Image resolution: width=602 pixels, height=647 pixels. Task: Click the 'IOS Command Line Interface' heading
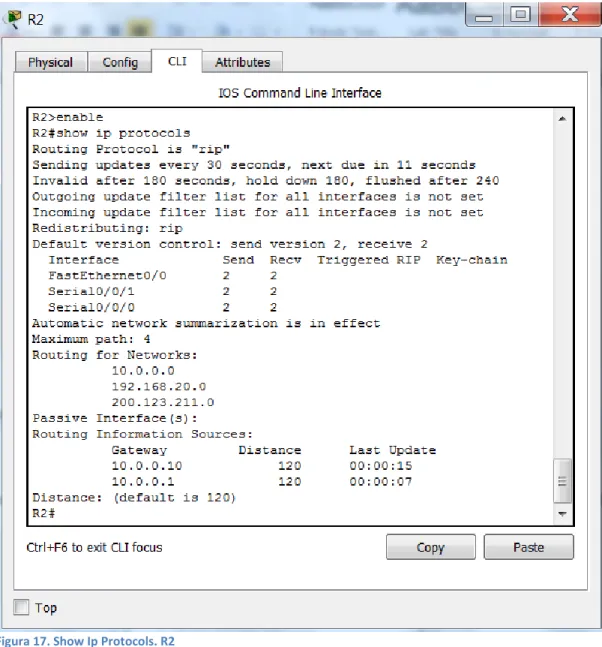pos(300,93)
